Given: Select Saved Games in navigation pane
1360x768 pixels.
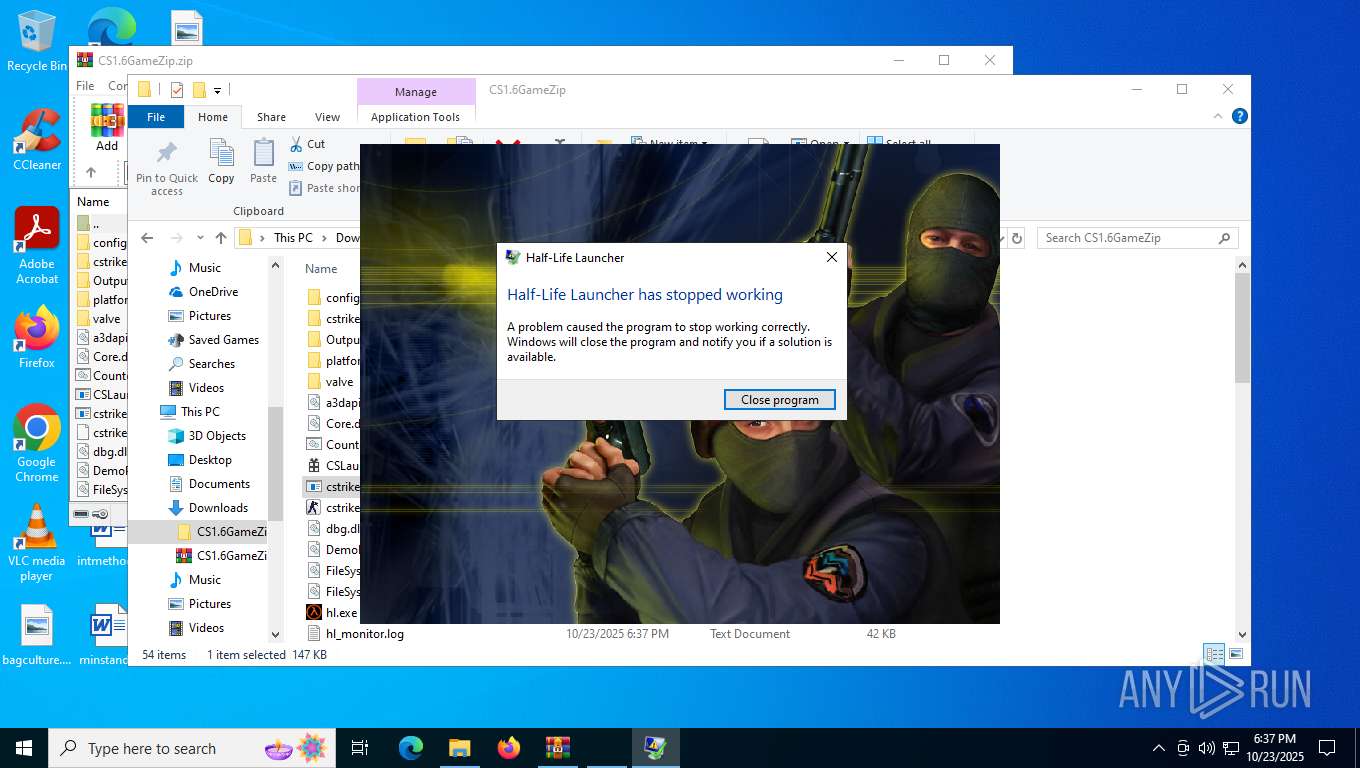Looking at the screenshot, I should click(x=223, y=340).
